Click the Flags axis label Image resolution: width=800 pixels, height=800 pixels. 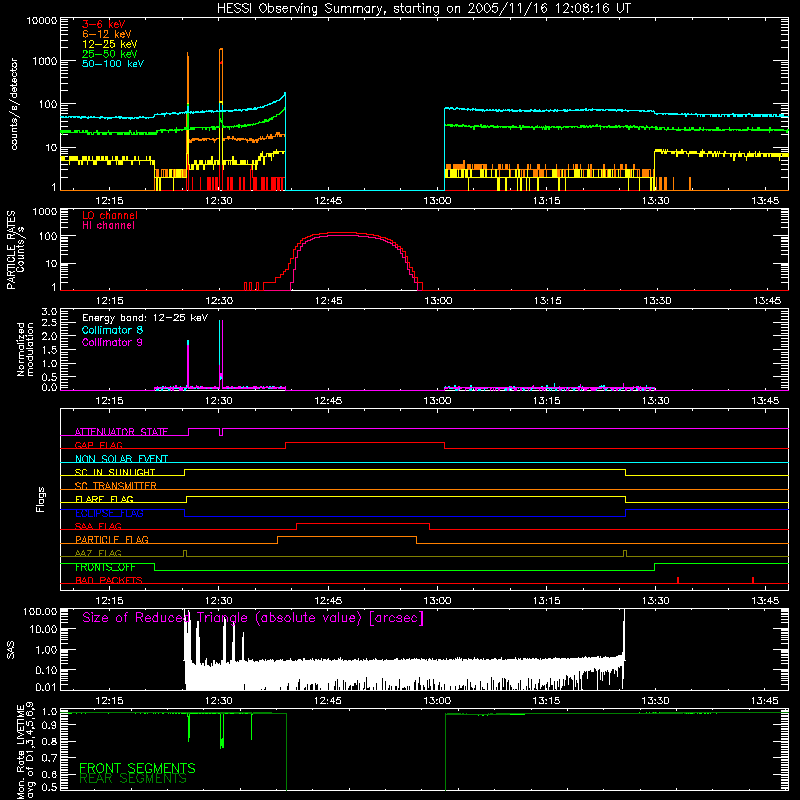[x=41, y=499]
